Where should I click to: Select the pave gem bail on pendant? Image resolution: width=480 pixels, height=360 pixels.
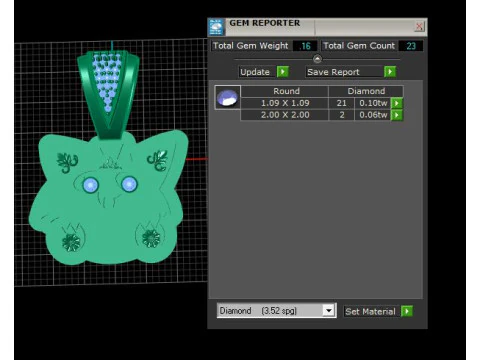107,83
